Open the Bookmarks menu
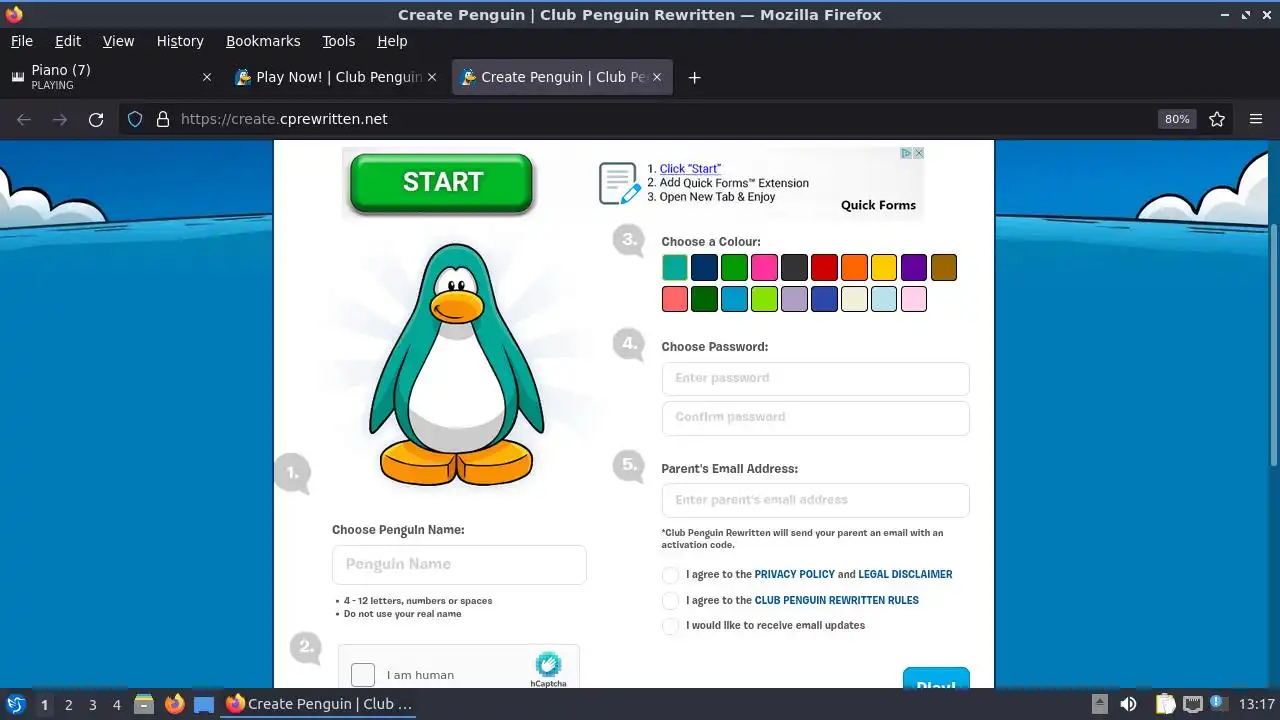Viewport: 1280px width, 720px height. pos(263,41)
